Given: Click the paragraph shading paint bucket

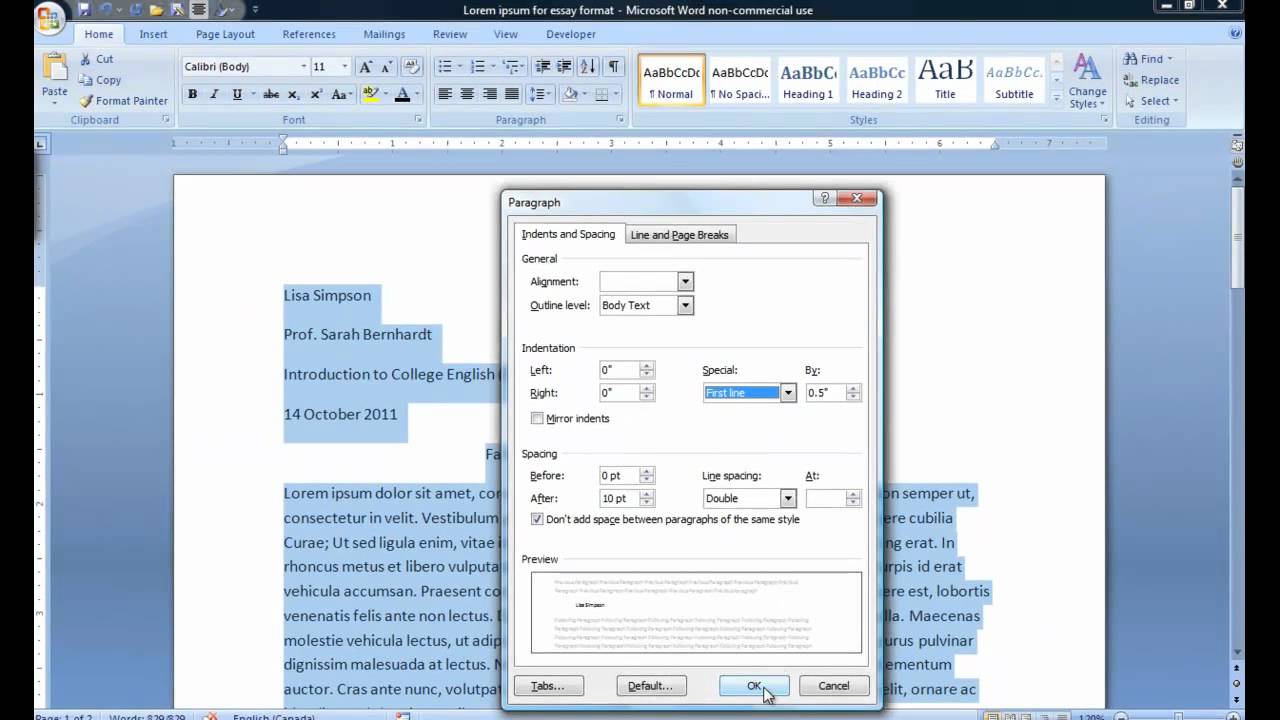Looking at the screenshot, I should (570, 95).
